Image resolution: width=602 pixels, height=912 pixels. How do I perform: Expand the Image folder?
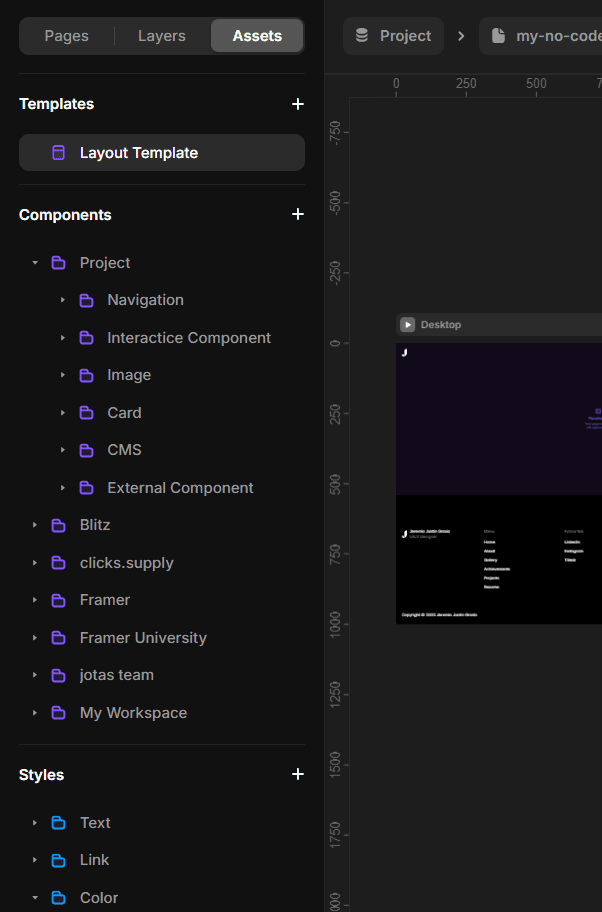(x=63, y=375)
